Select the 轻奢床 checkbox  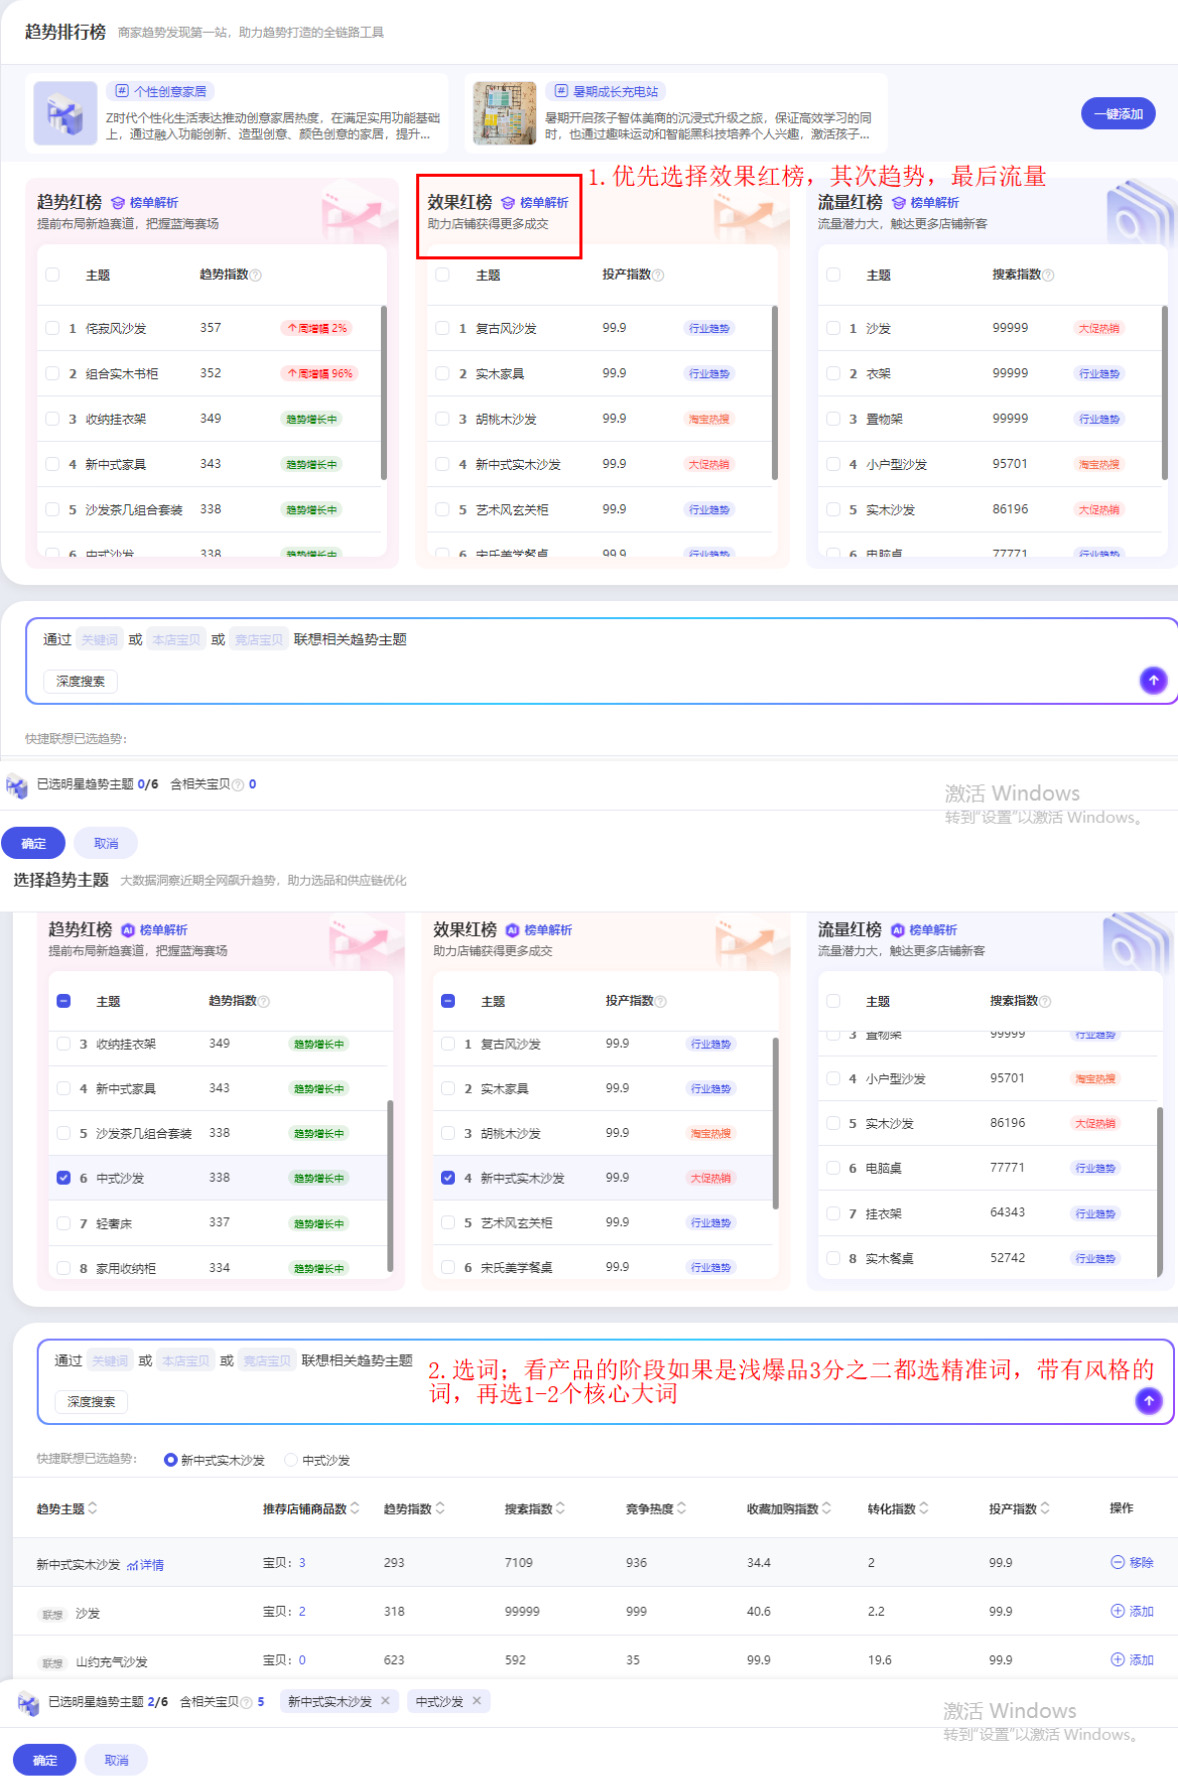[64, 1223]
